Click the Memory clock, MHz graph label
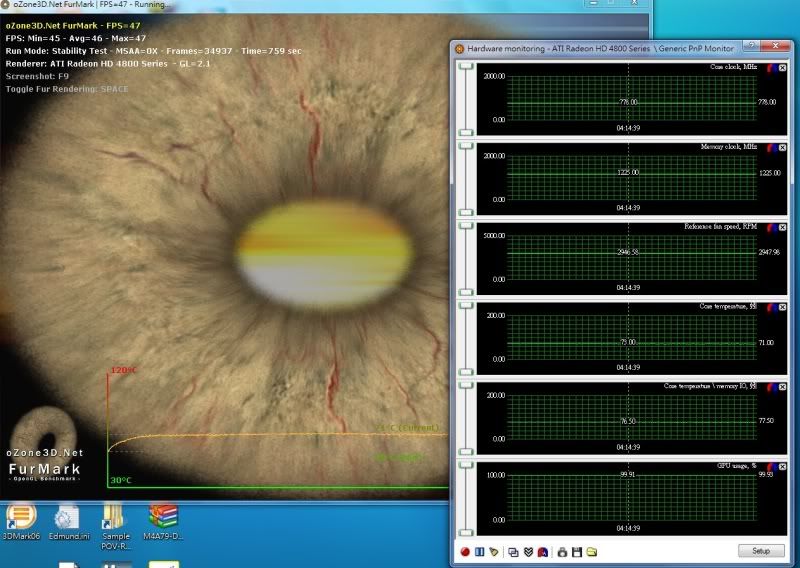Viewport: 800px width, 568px height. pyautogui.click(x=729, y=147)
